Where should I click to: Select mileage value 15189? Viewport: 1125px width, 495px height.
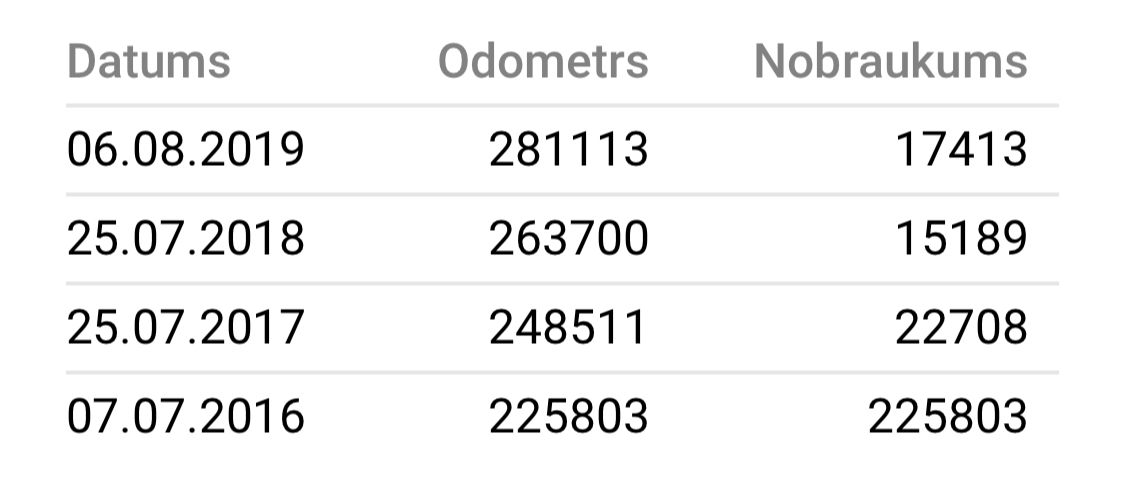(961, 239)
